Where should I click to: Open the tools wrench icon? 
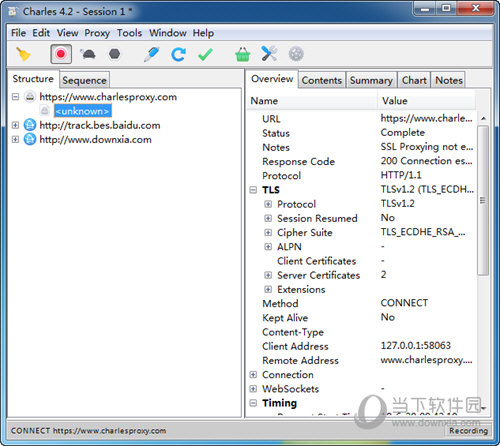[269, 54]
